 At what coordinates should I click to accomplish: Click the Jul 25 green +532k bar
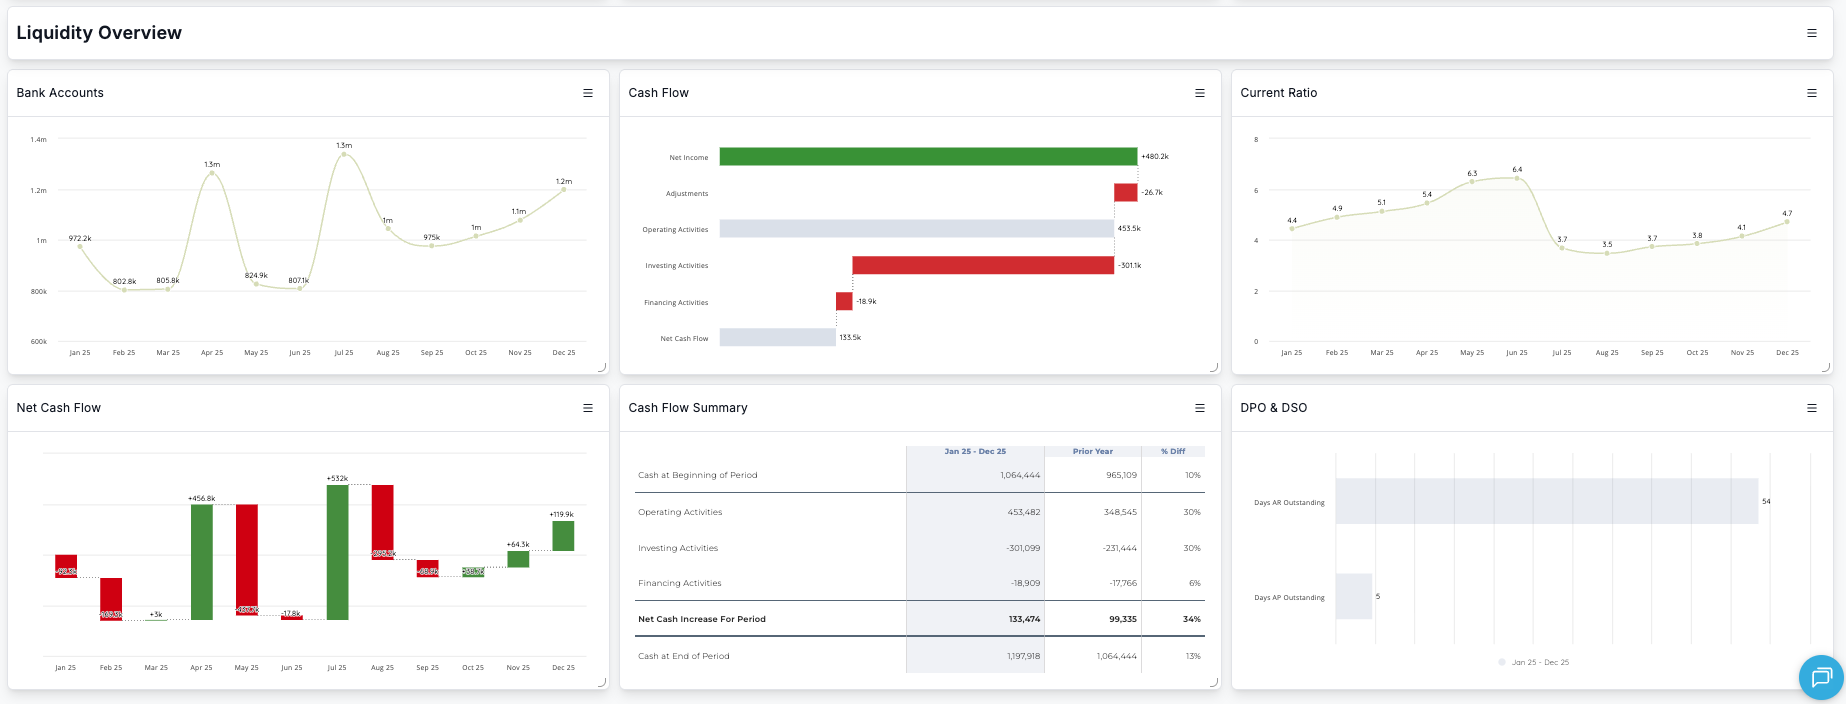pyautogui.click(x=338, y=552)
